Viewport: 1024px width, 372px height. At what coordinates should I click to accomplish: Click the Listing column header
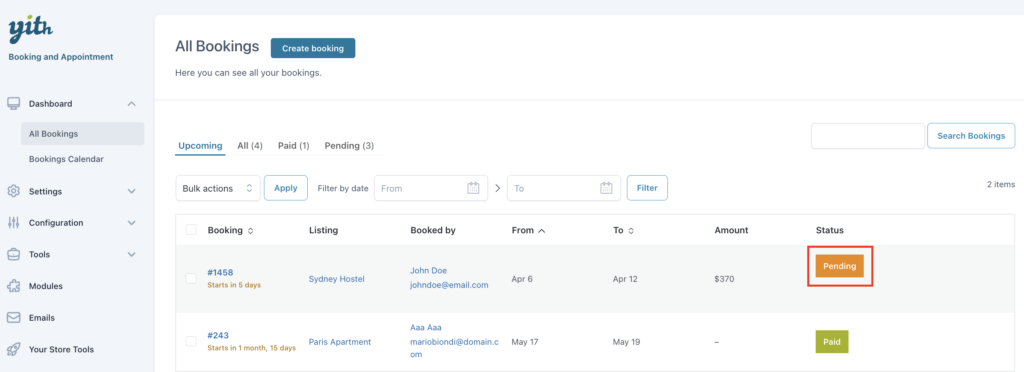point(323,230)
